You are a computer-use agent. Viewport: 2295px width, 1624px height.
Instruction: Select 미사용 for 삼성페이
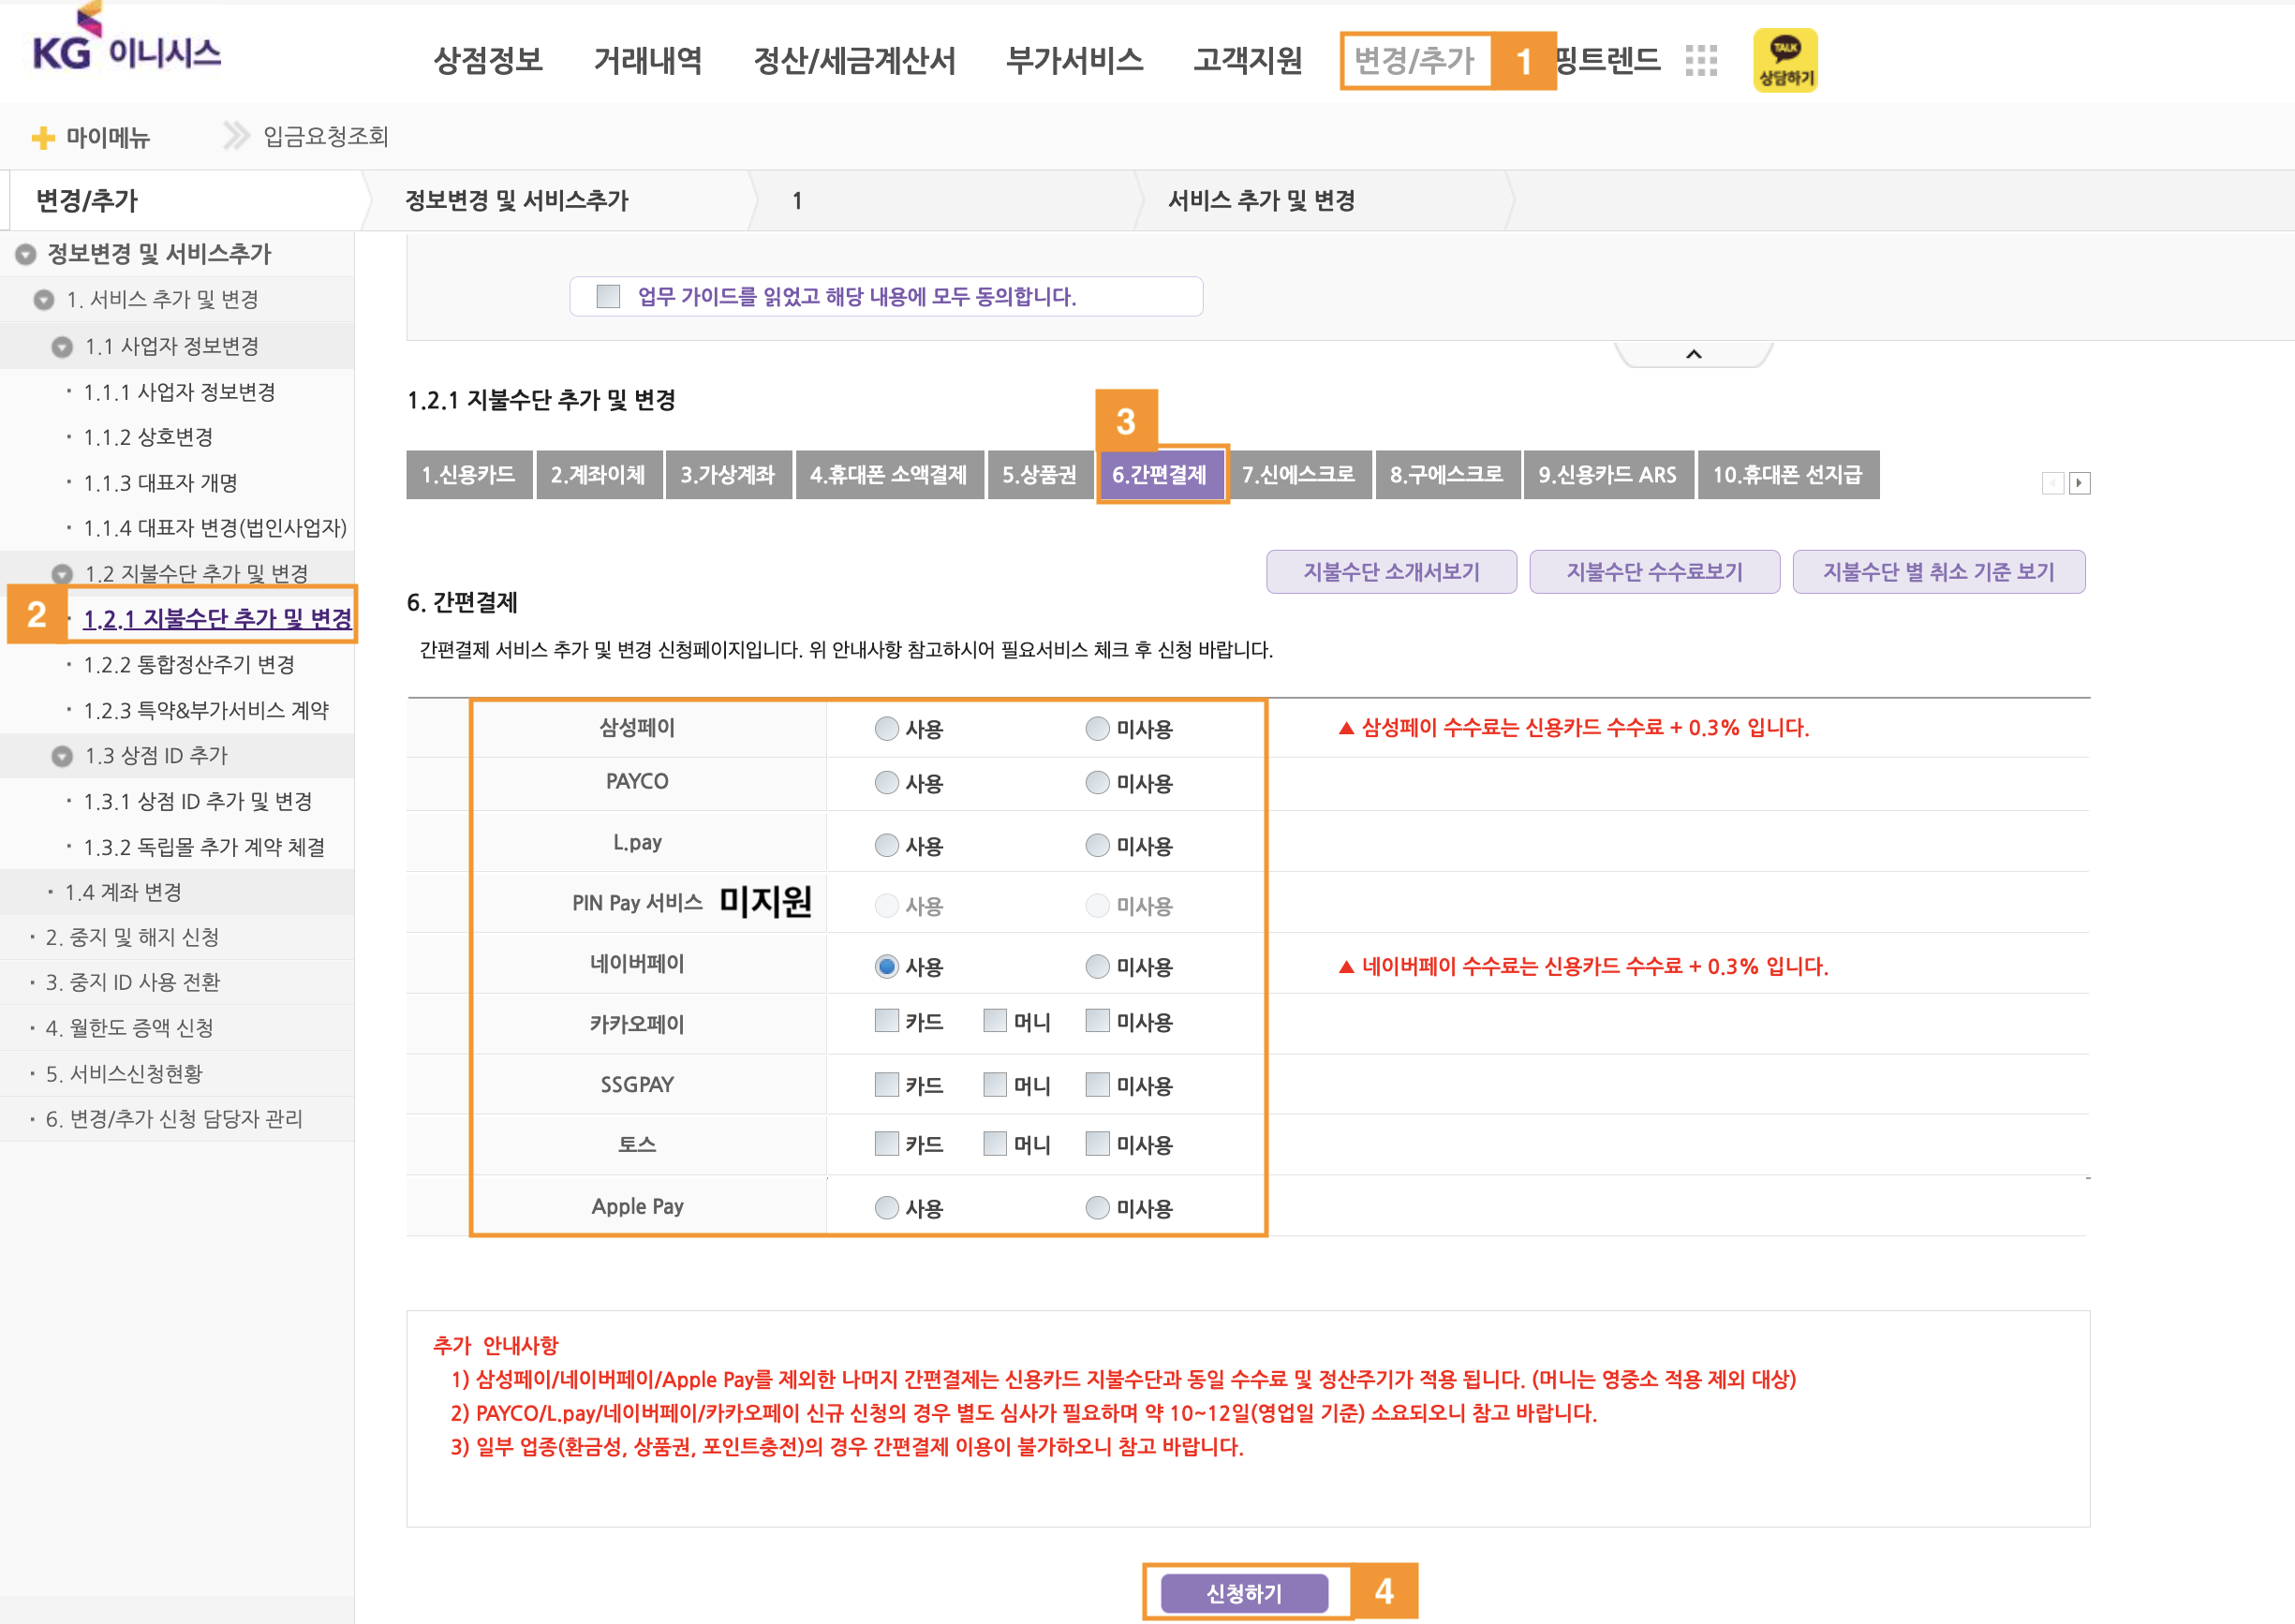[1097, 729]
